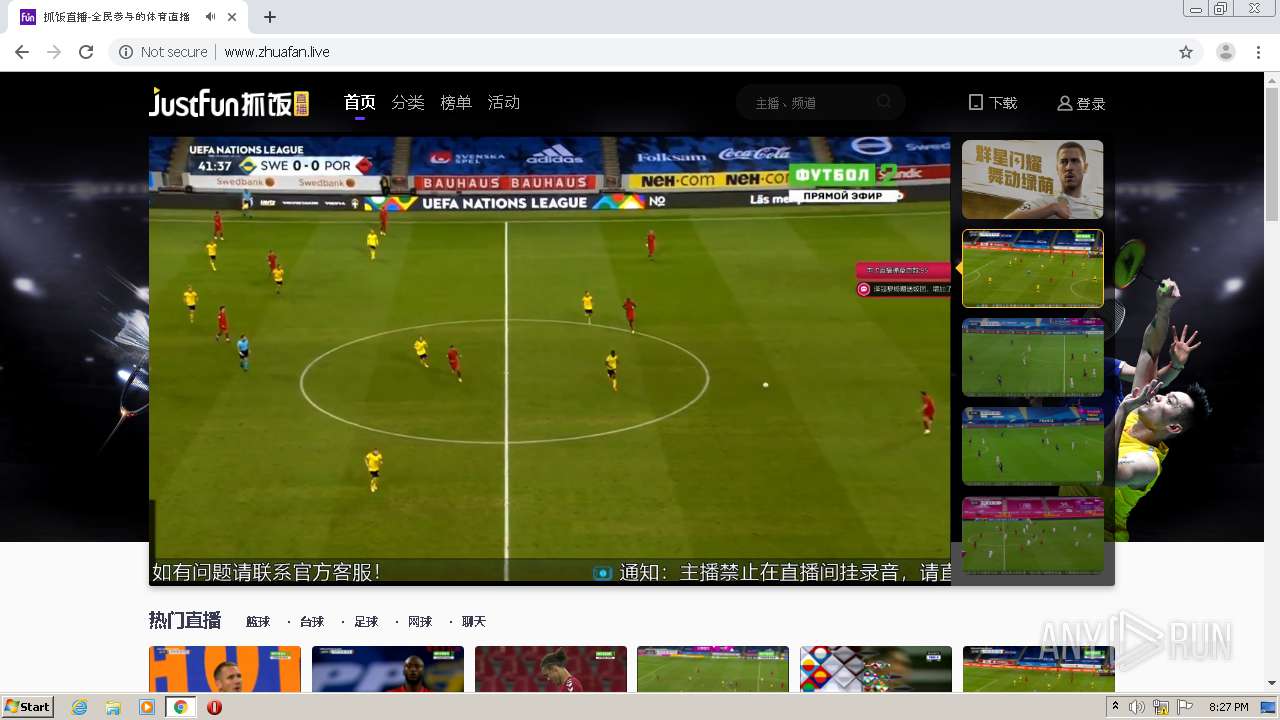The height and width of the screenshot is (720, 1280).
Task: Open Windows Explorer from taskbar
Action: click(113, 707)
